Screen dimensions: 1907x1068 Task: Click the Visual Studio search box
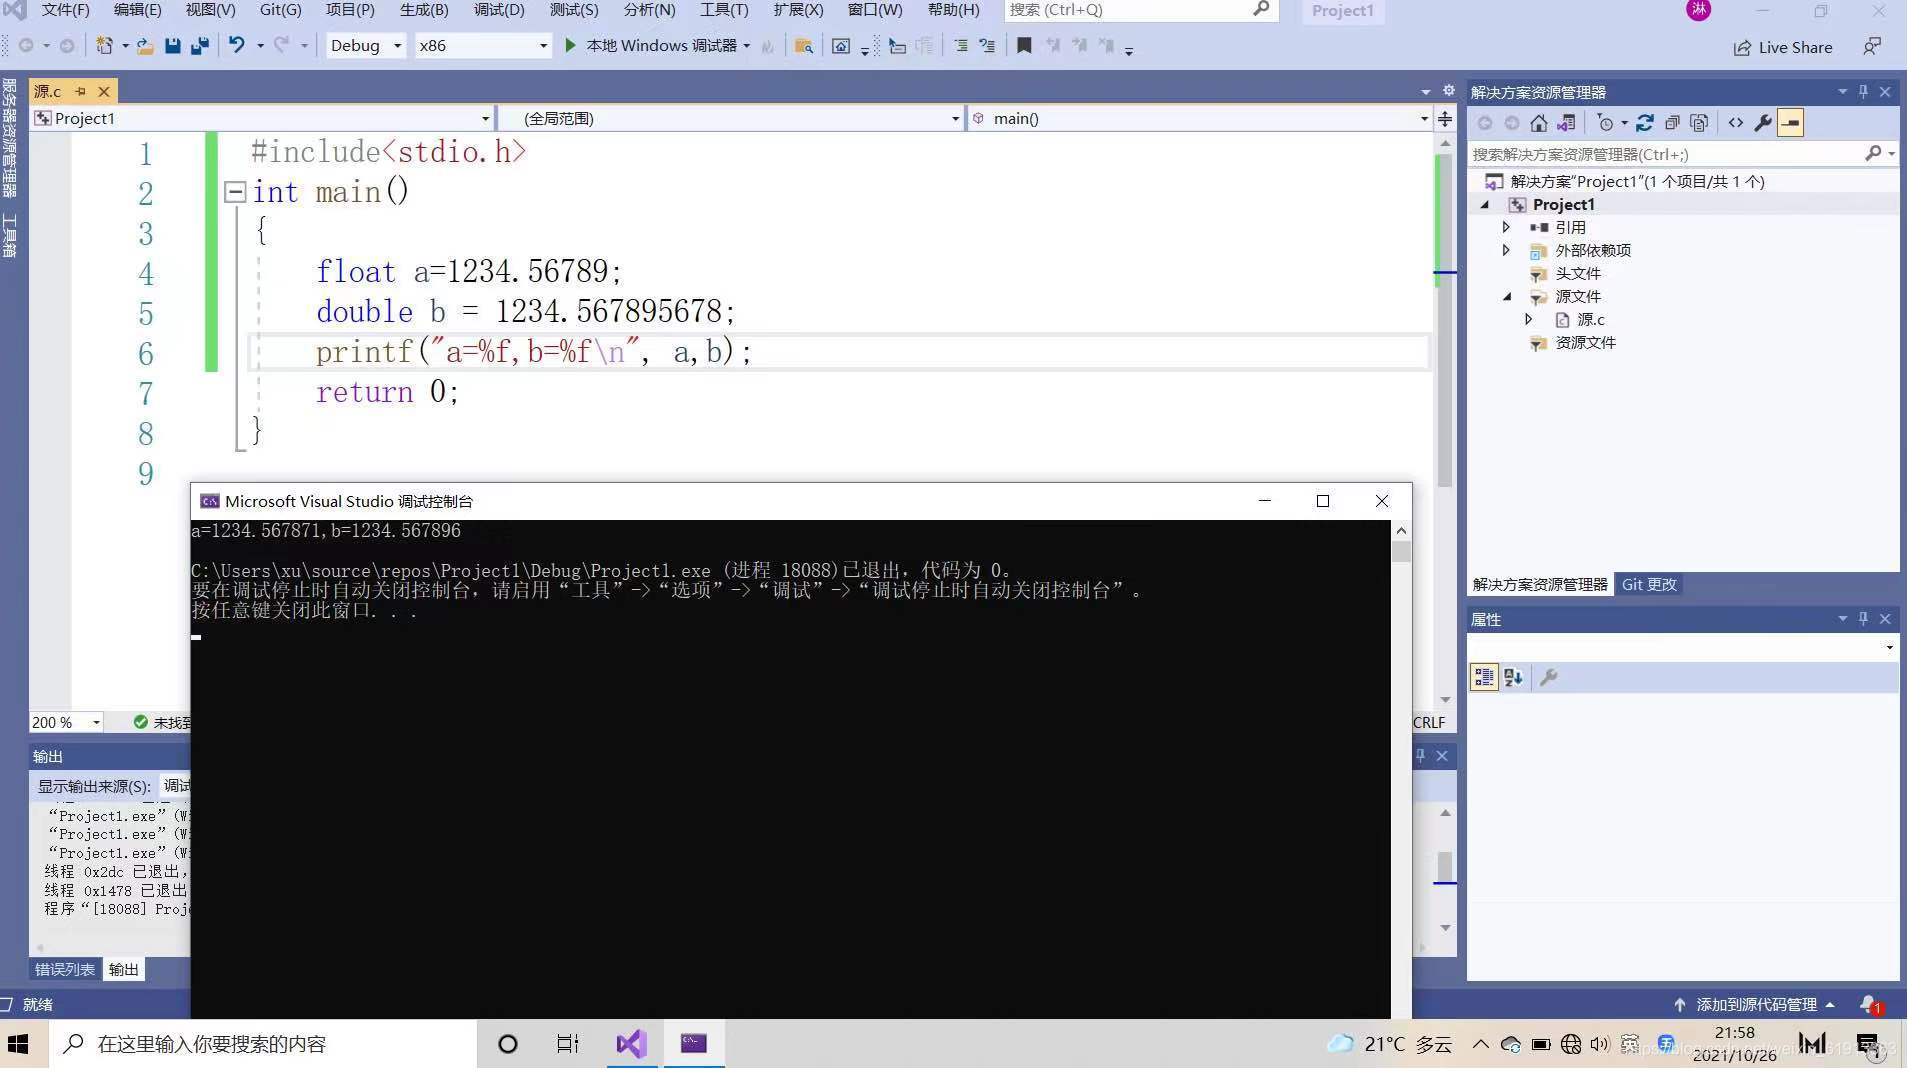coord(1139,10)
